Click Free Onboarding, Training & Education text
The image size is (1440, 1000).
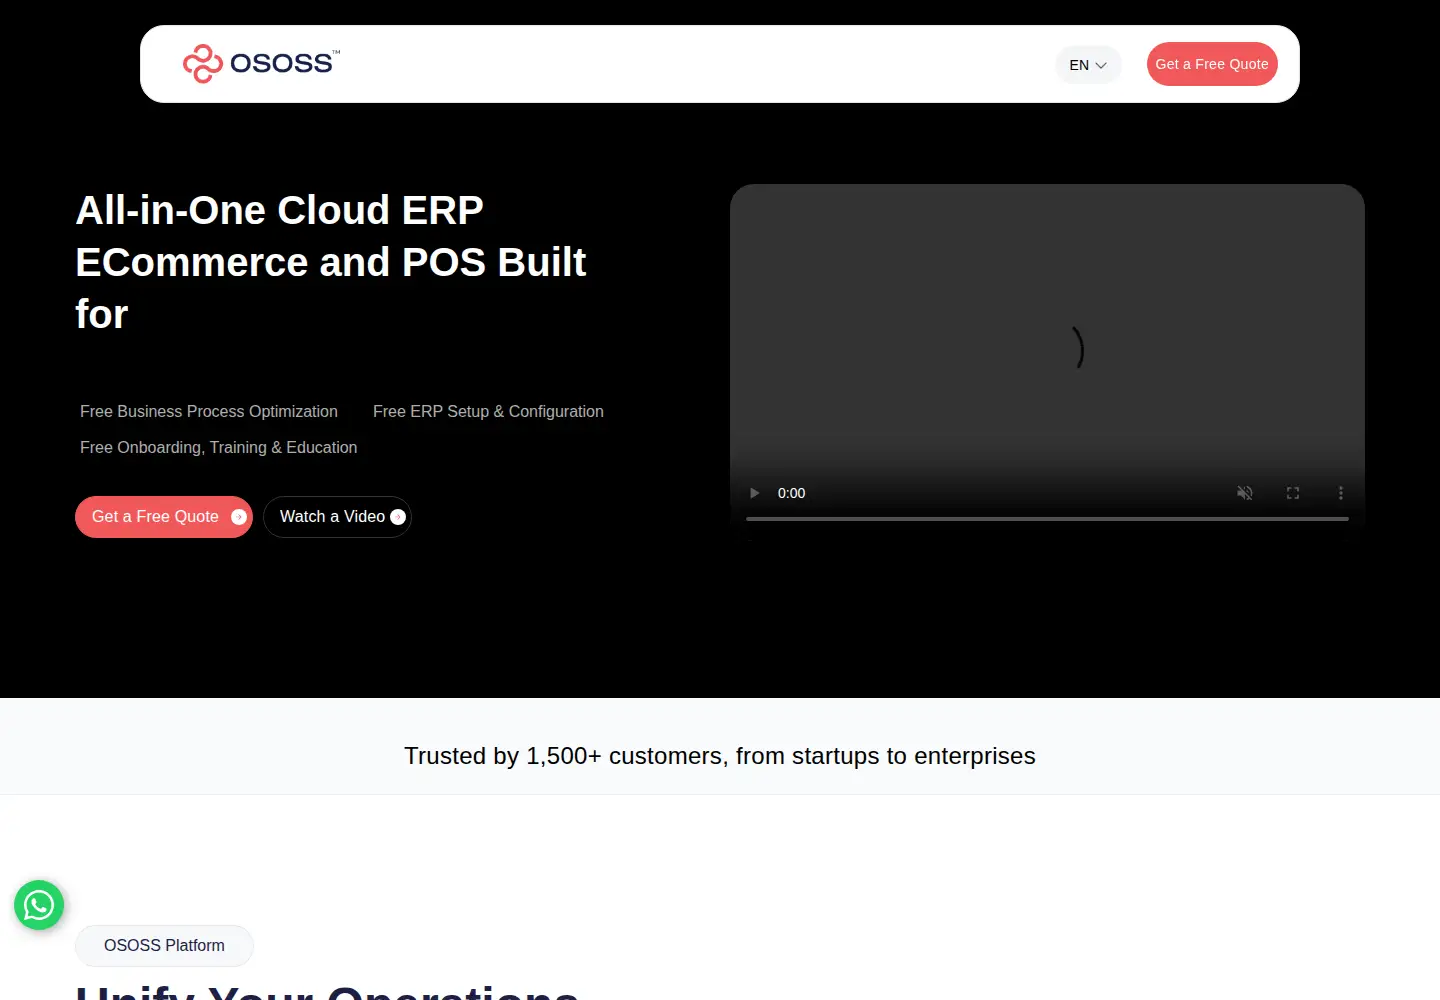coord(218,448)
